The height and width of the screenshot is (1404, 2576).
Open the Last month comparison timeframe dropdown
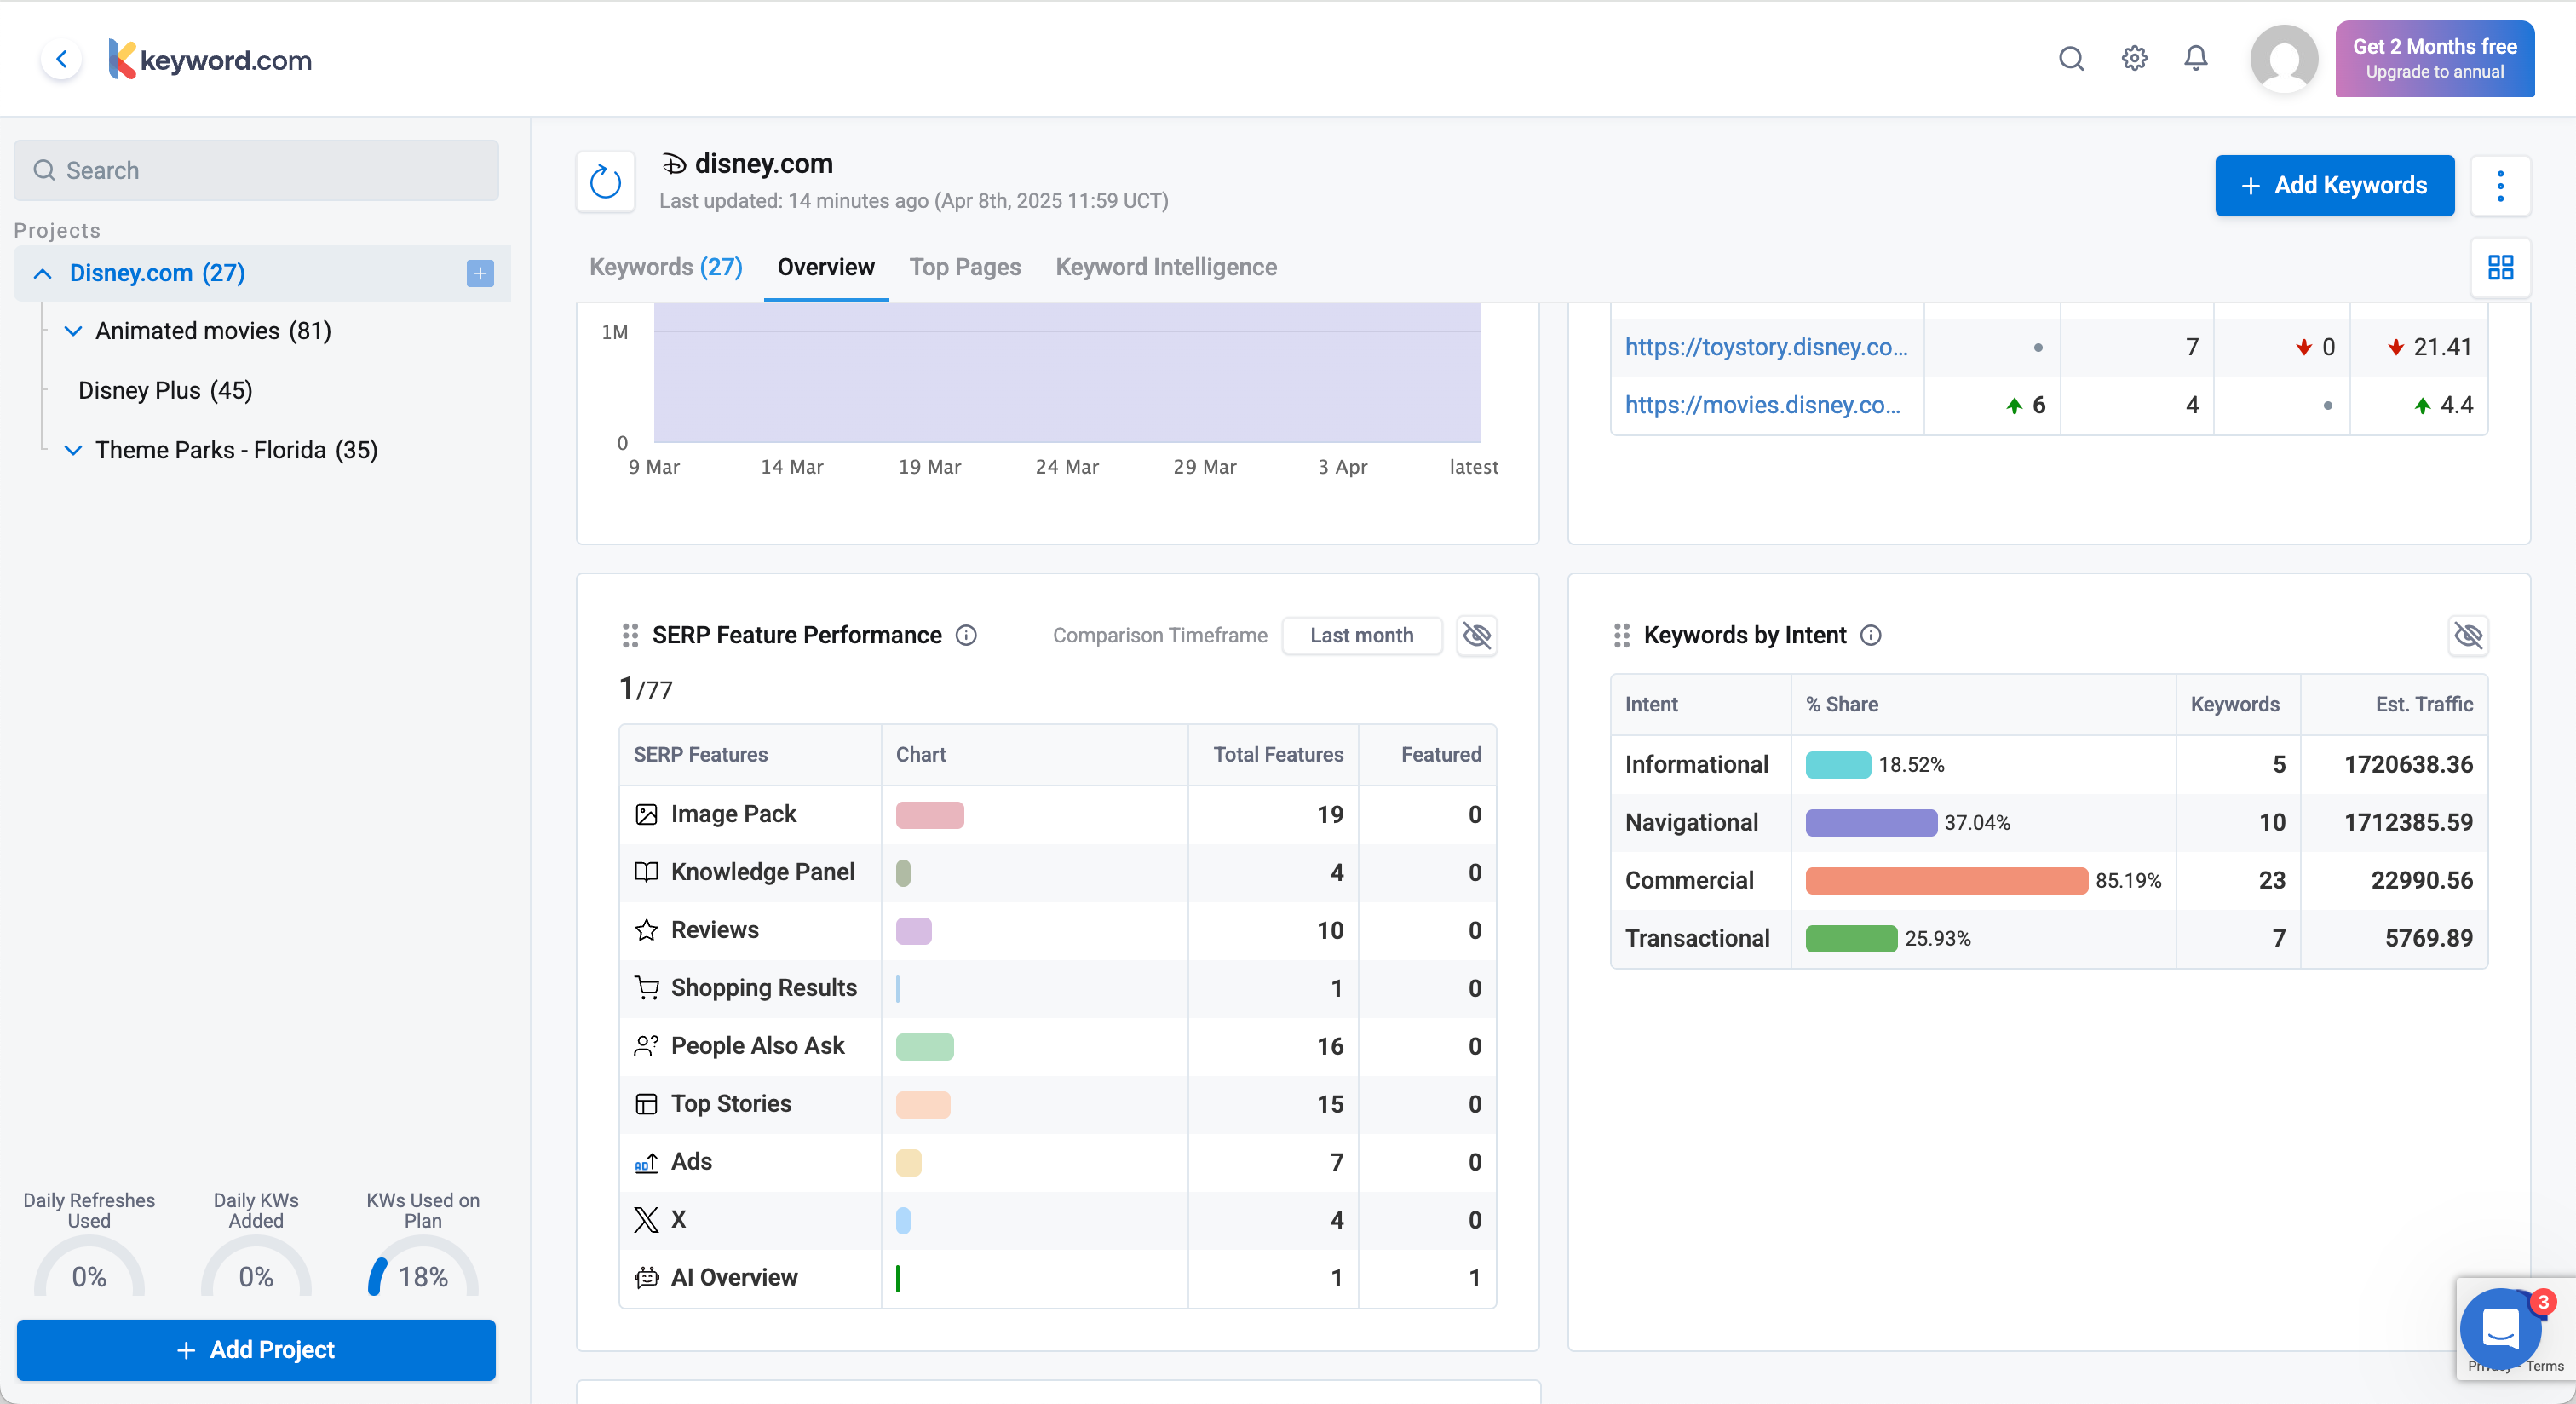coord(1361,635)
